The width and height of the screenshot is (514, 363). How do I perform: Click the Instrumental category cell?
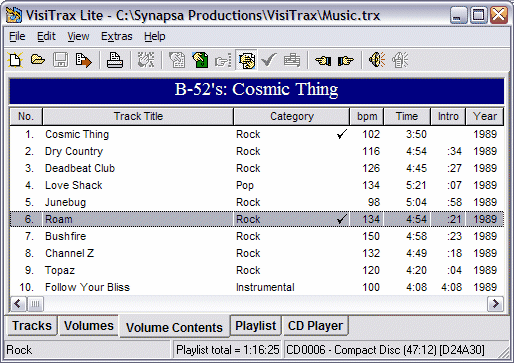[x=265, y=287]
